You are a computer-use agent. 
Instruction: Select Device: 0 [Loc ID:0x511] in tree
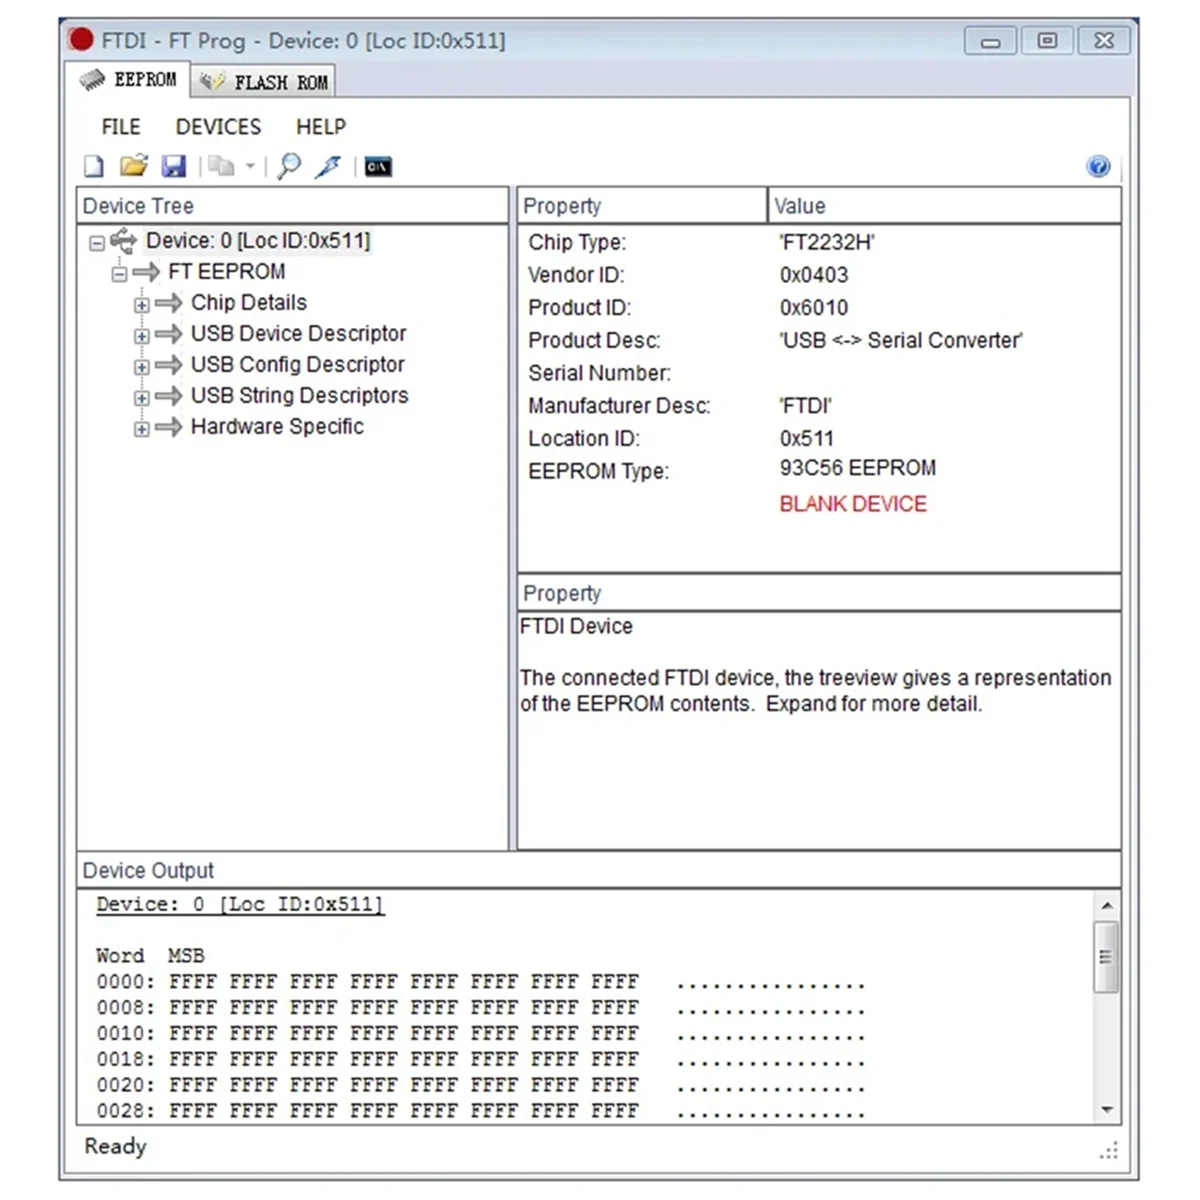(258, 241)
